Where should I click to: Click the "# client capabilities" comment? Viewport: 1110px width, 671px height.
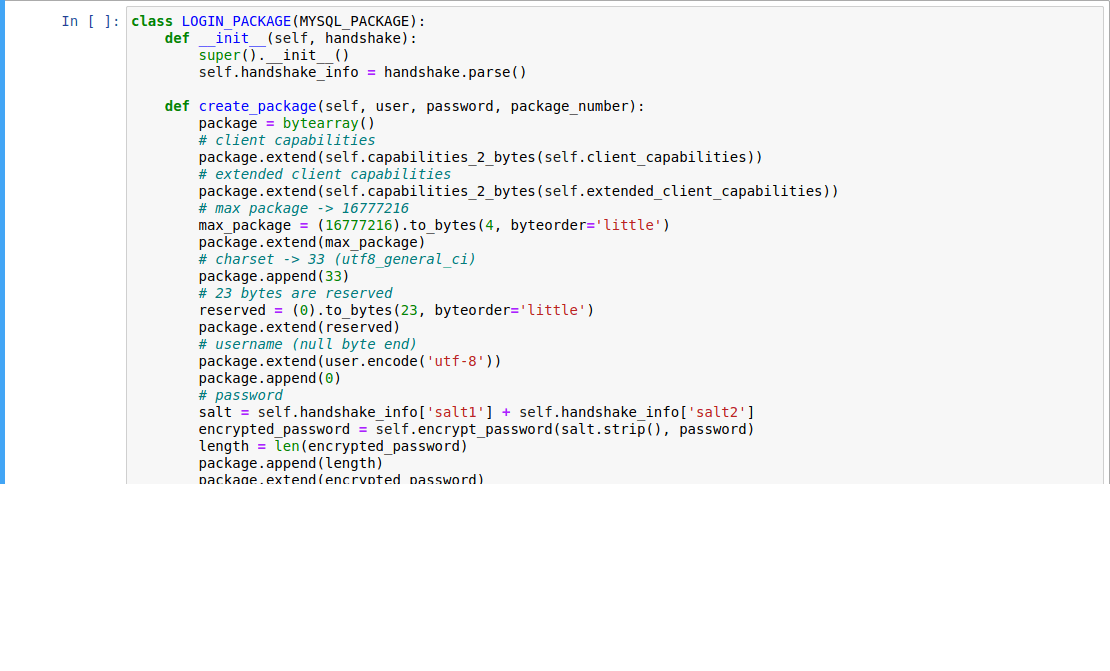(287, 140)
